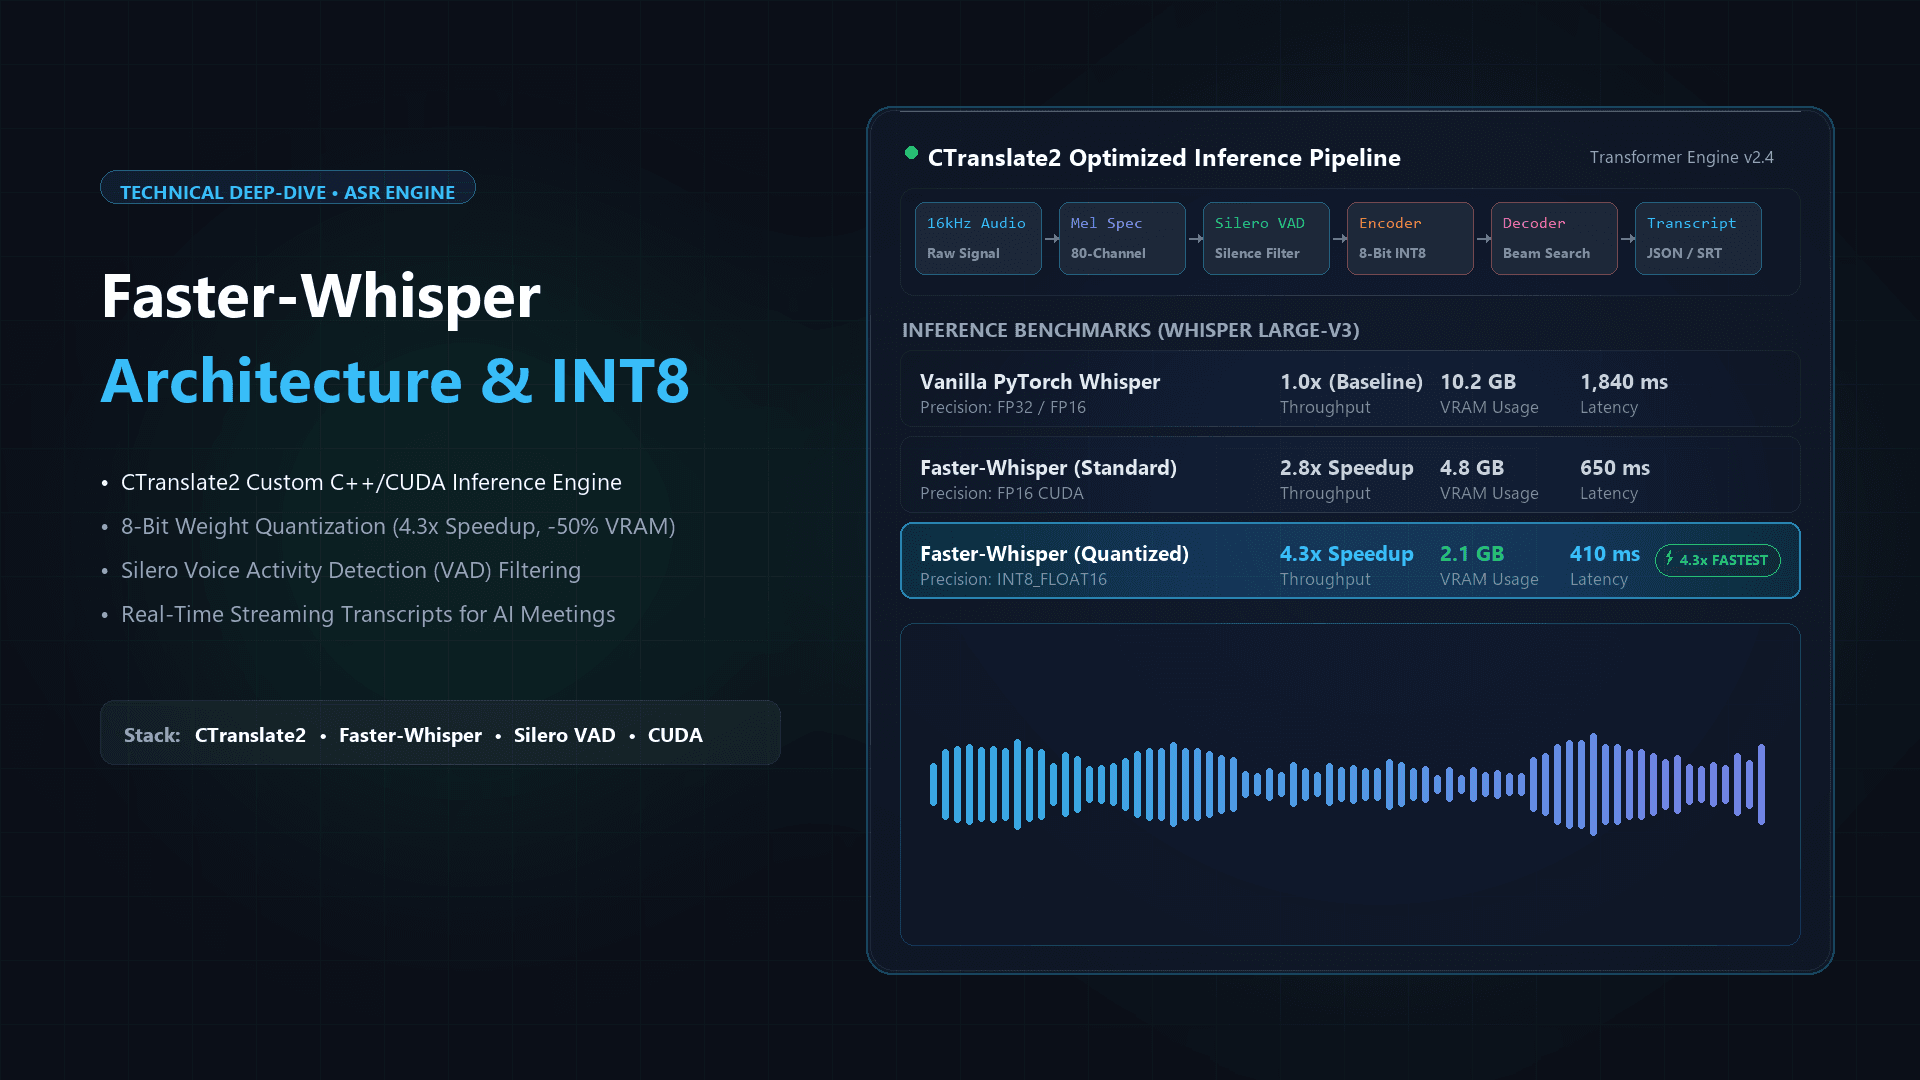Click Precision: FP32 / FP16 text

(x=1003, y=407)
